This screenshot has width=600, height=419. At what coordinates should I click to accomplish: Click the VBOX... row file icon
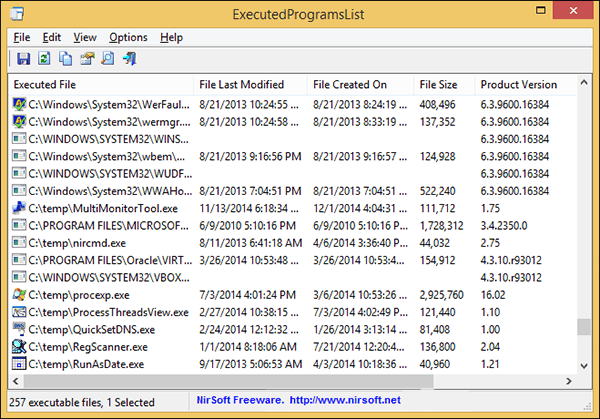click(19, 277)
